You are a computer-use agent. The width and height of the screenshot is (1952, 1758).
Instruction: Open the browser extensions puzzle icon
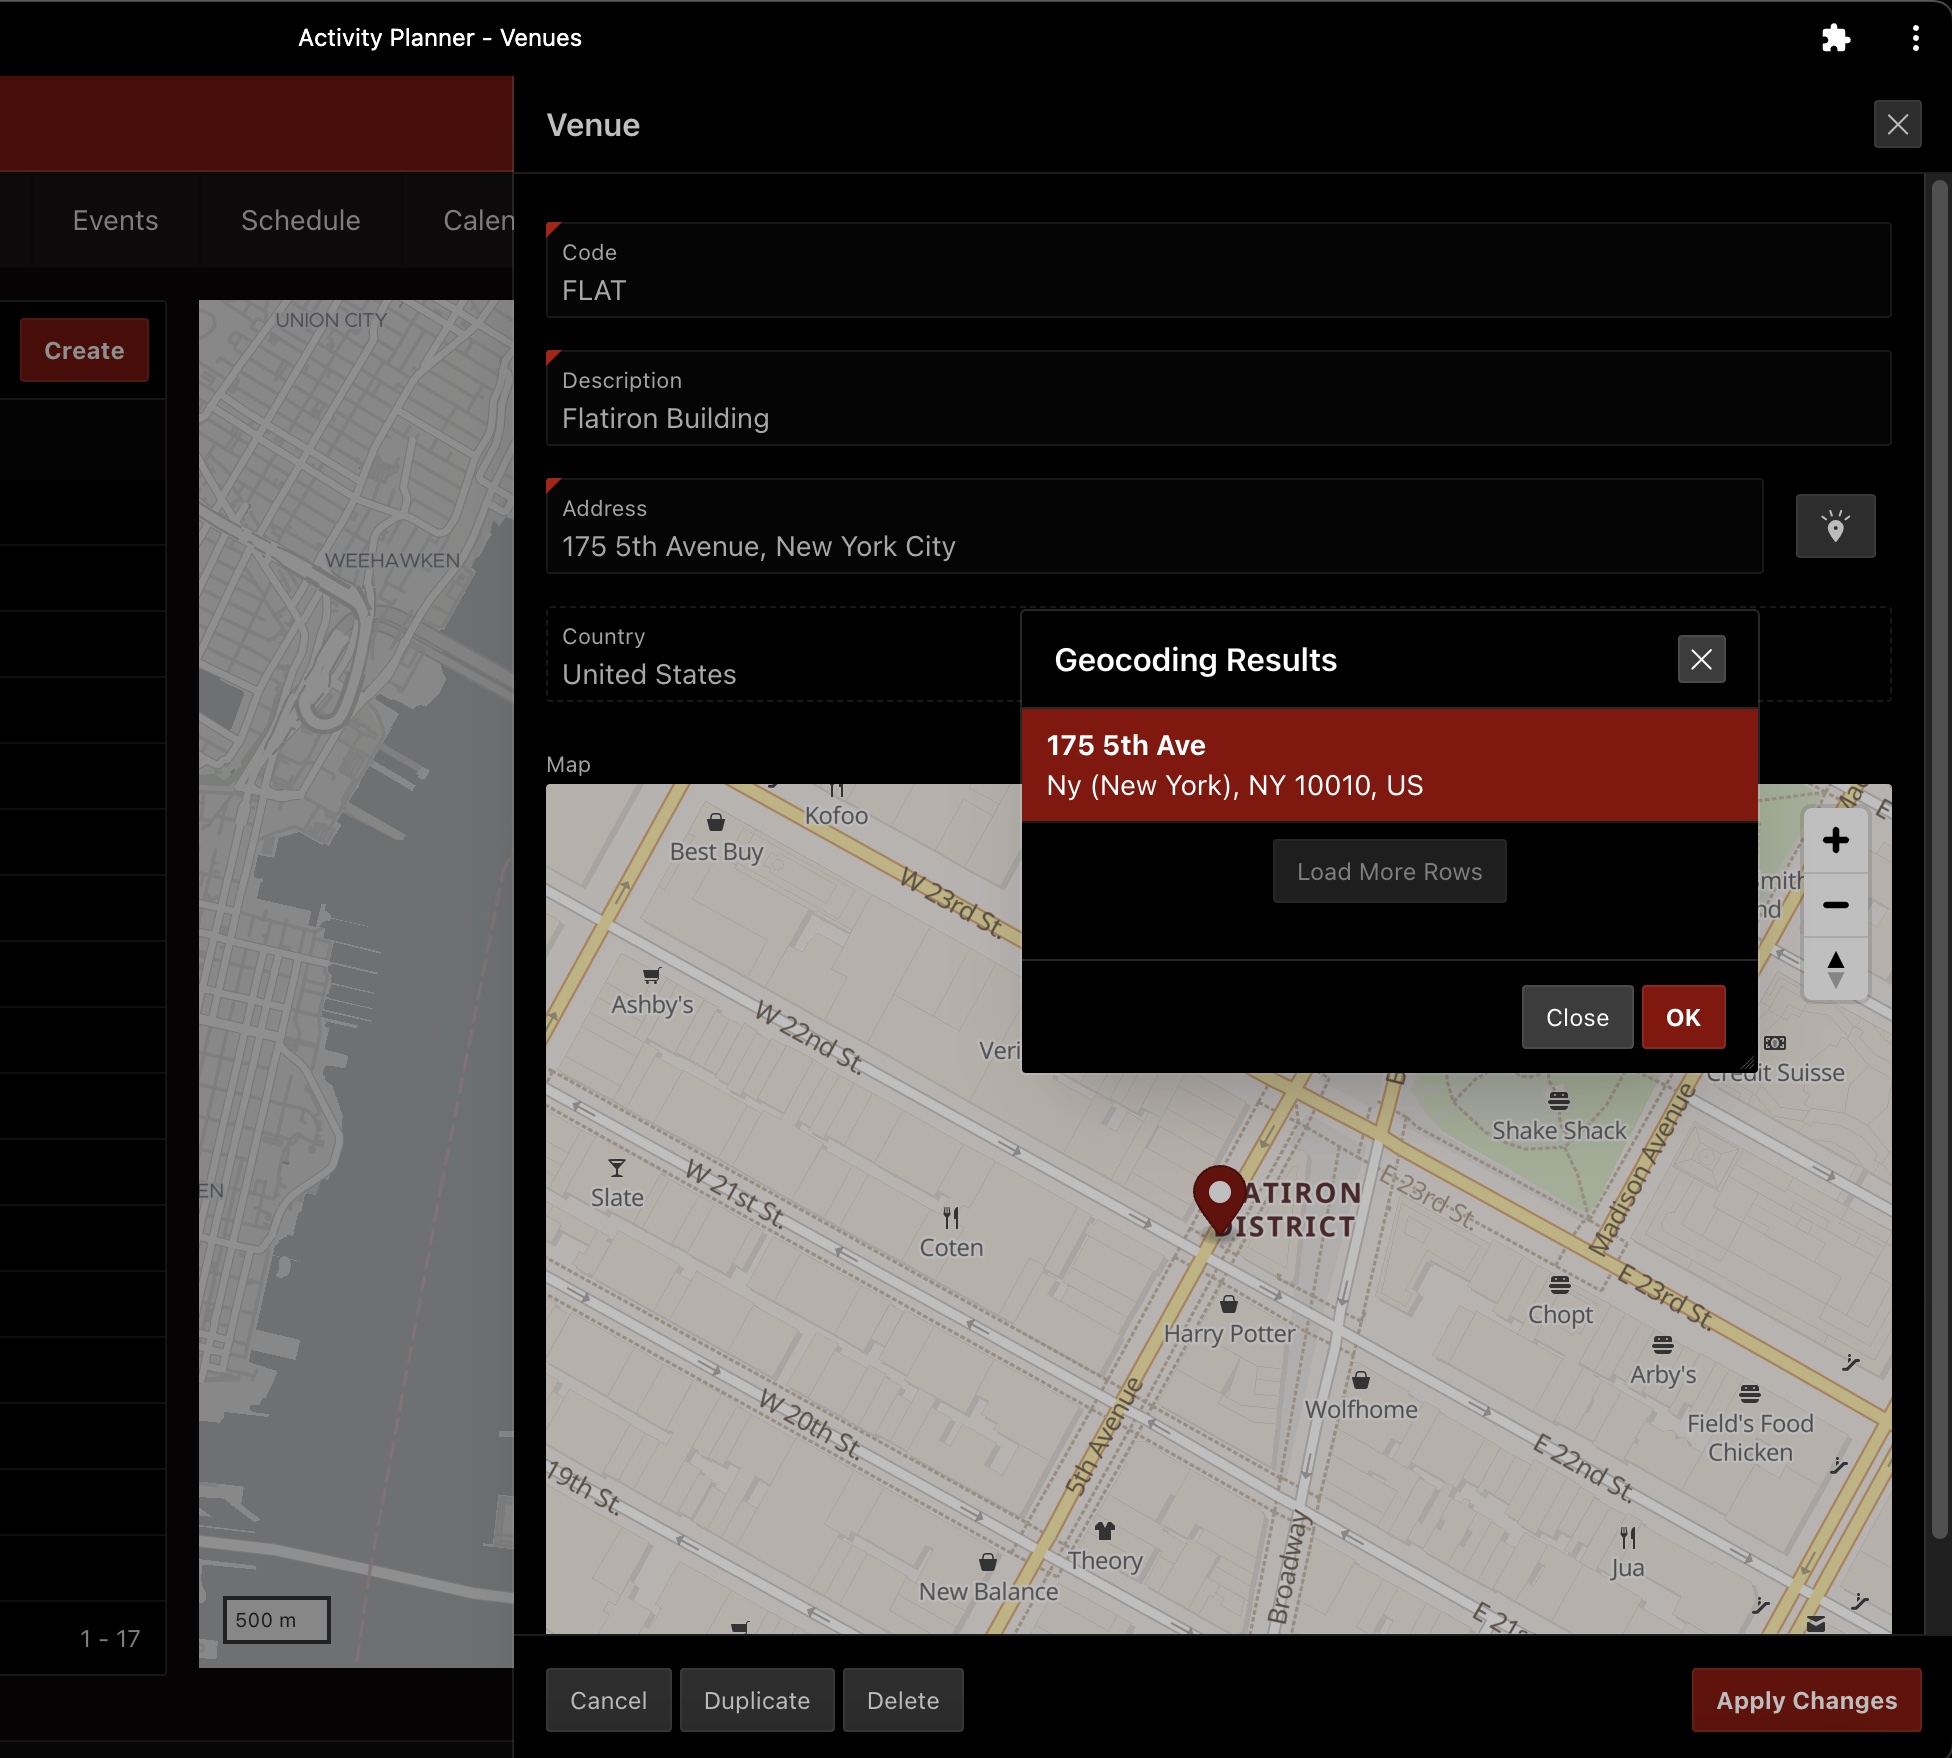[x=1835, y=38]
